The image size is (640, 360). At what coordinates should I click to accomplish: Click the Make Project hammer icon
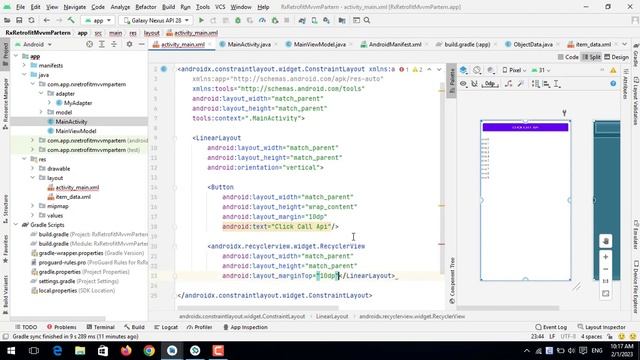[x=71, y=20]
